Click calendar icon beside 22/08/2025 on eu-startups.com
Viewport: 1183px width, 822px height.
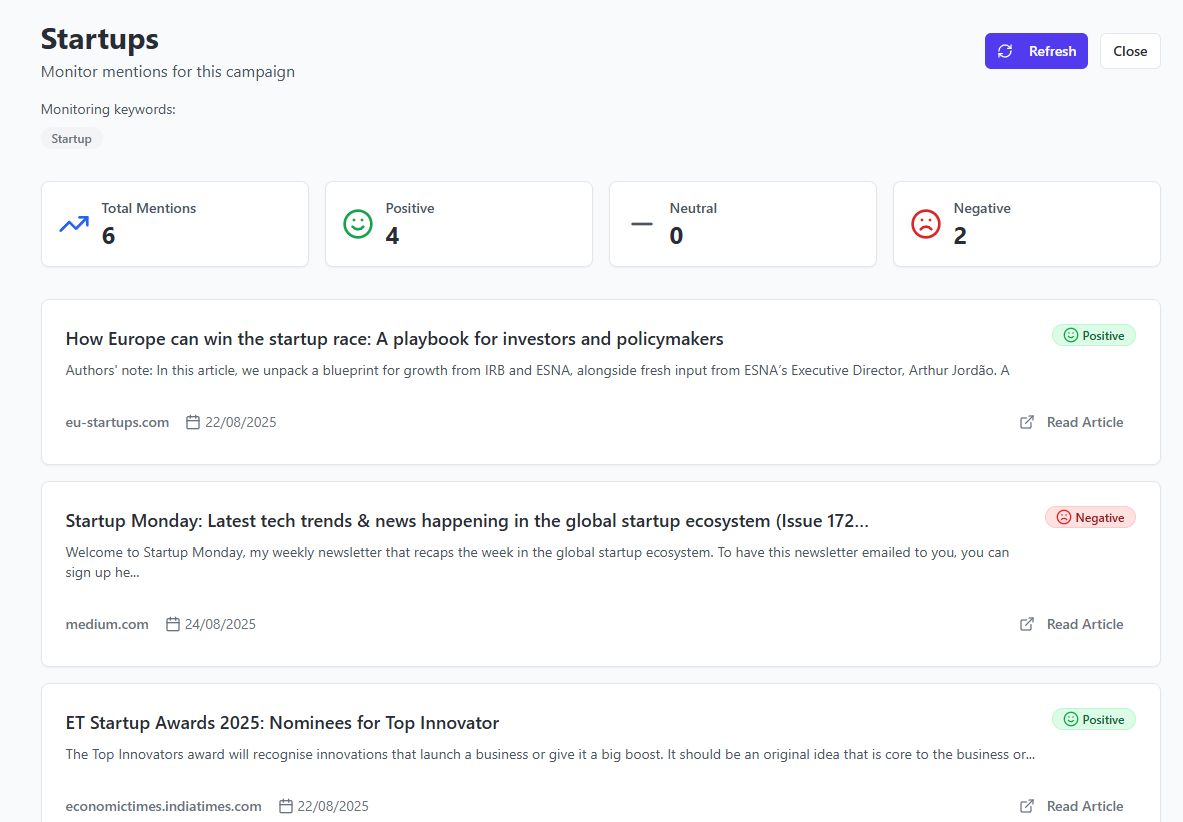(193, 422)
